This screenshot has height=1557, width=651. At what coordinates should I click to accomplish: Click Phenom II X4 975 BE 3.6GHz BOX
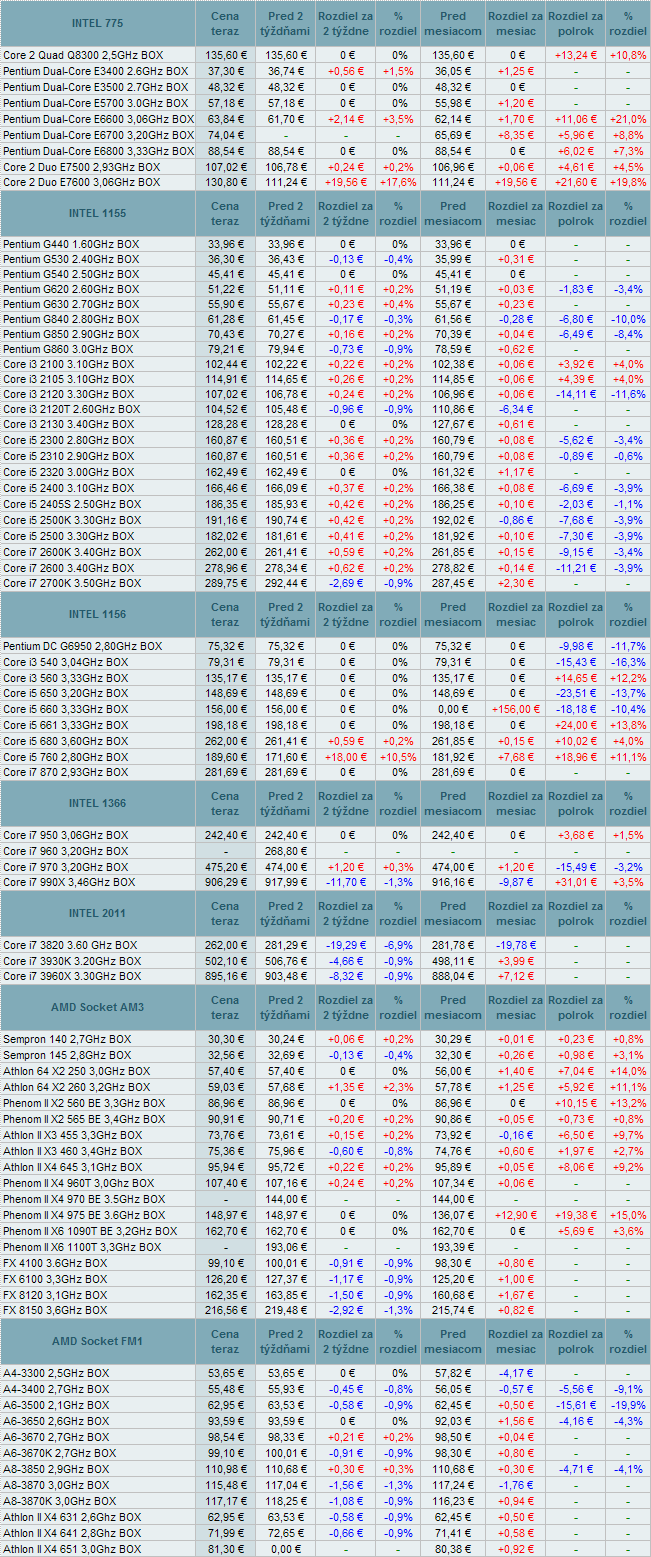tap(84, 1215)
